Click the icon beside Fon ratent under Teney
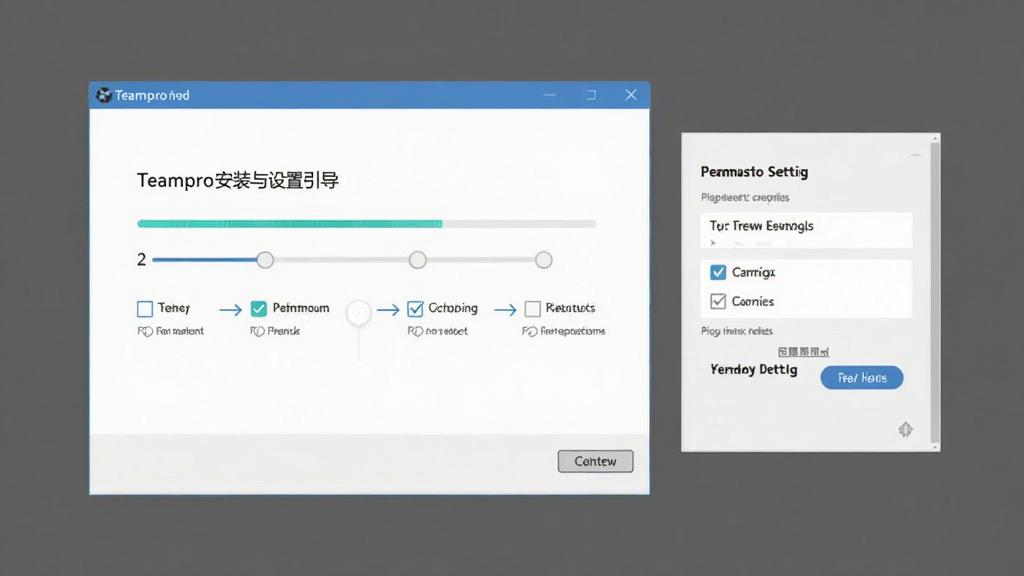 tap(145, 331)
